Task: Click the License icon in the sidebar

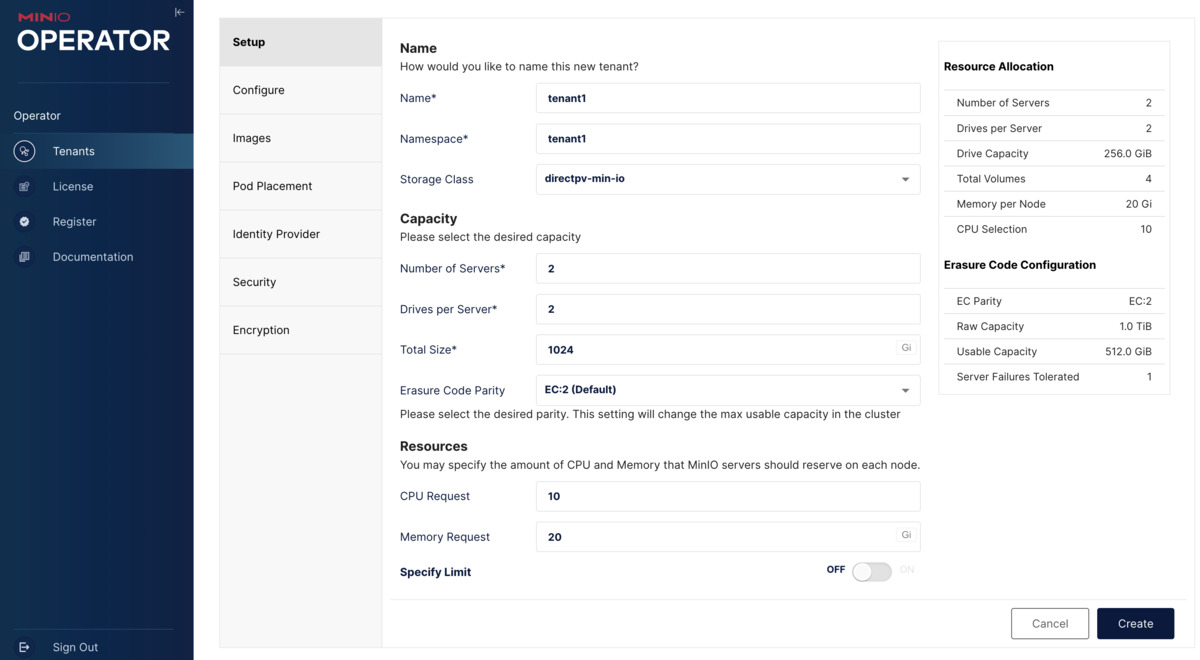Action: 25,186
